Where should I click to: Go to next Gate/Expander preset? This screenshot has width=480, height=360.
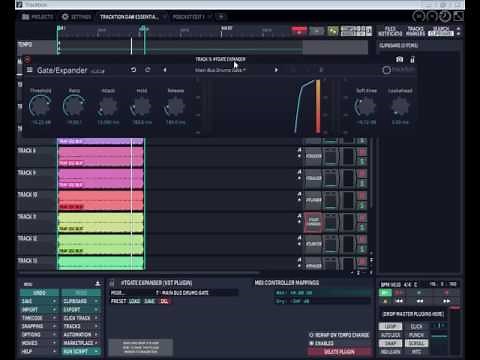(x=276, y=70)
